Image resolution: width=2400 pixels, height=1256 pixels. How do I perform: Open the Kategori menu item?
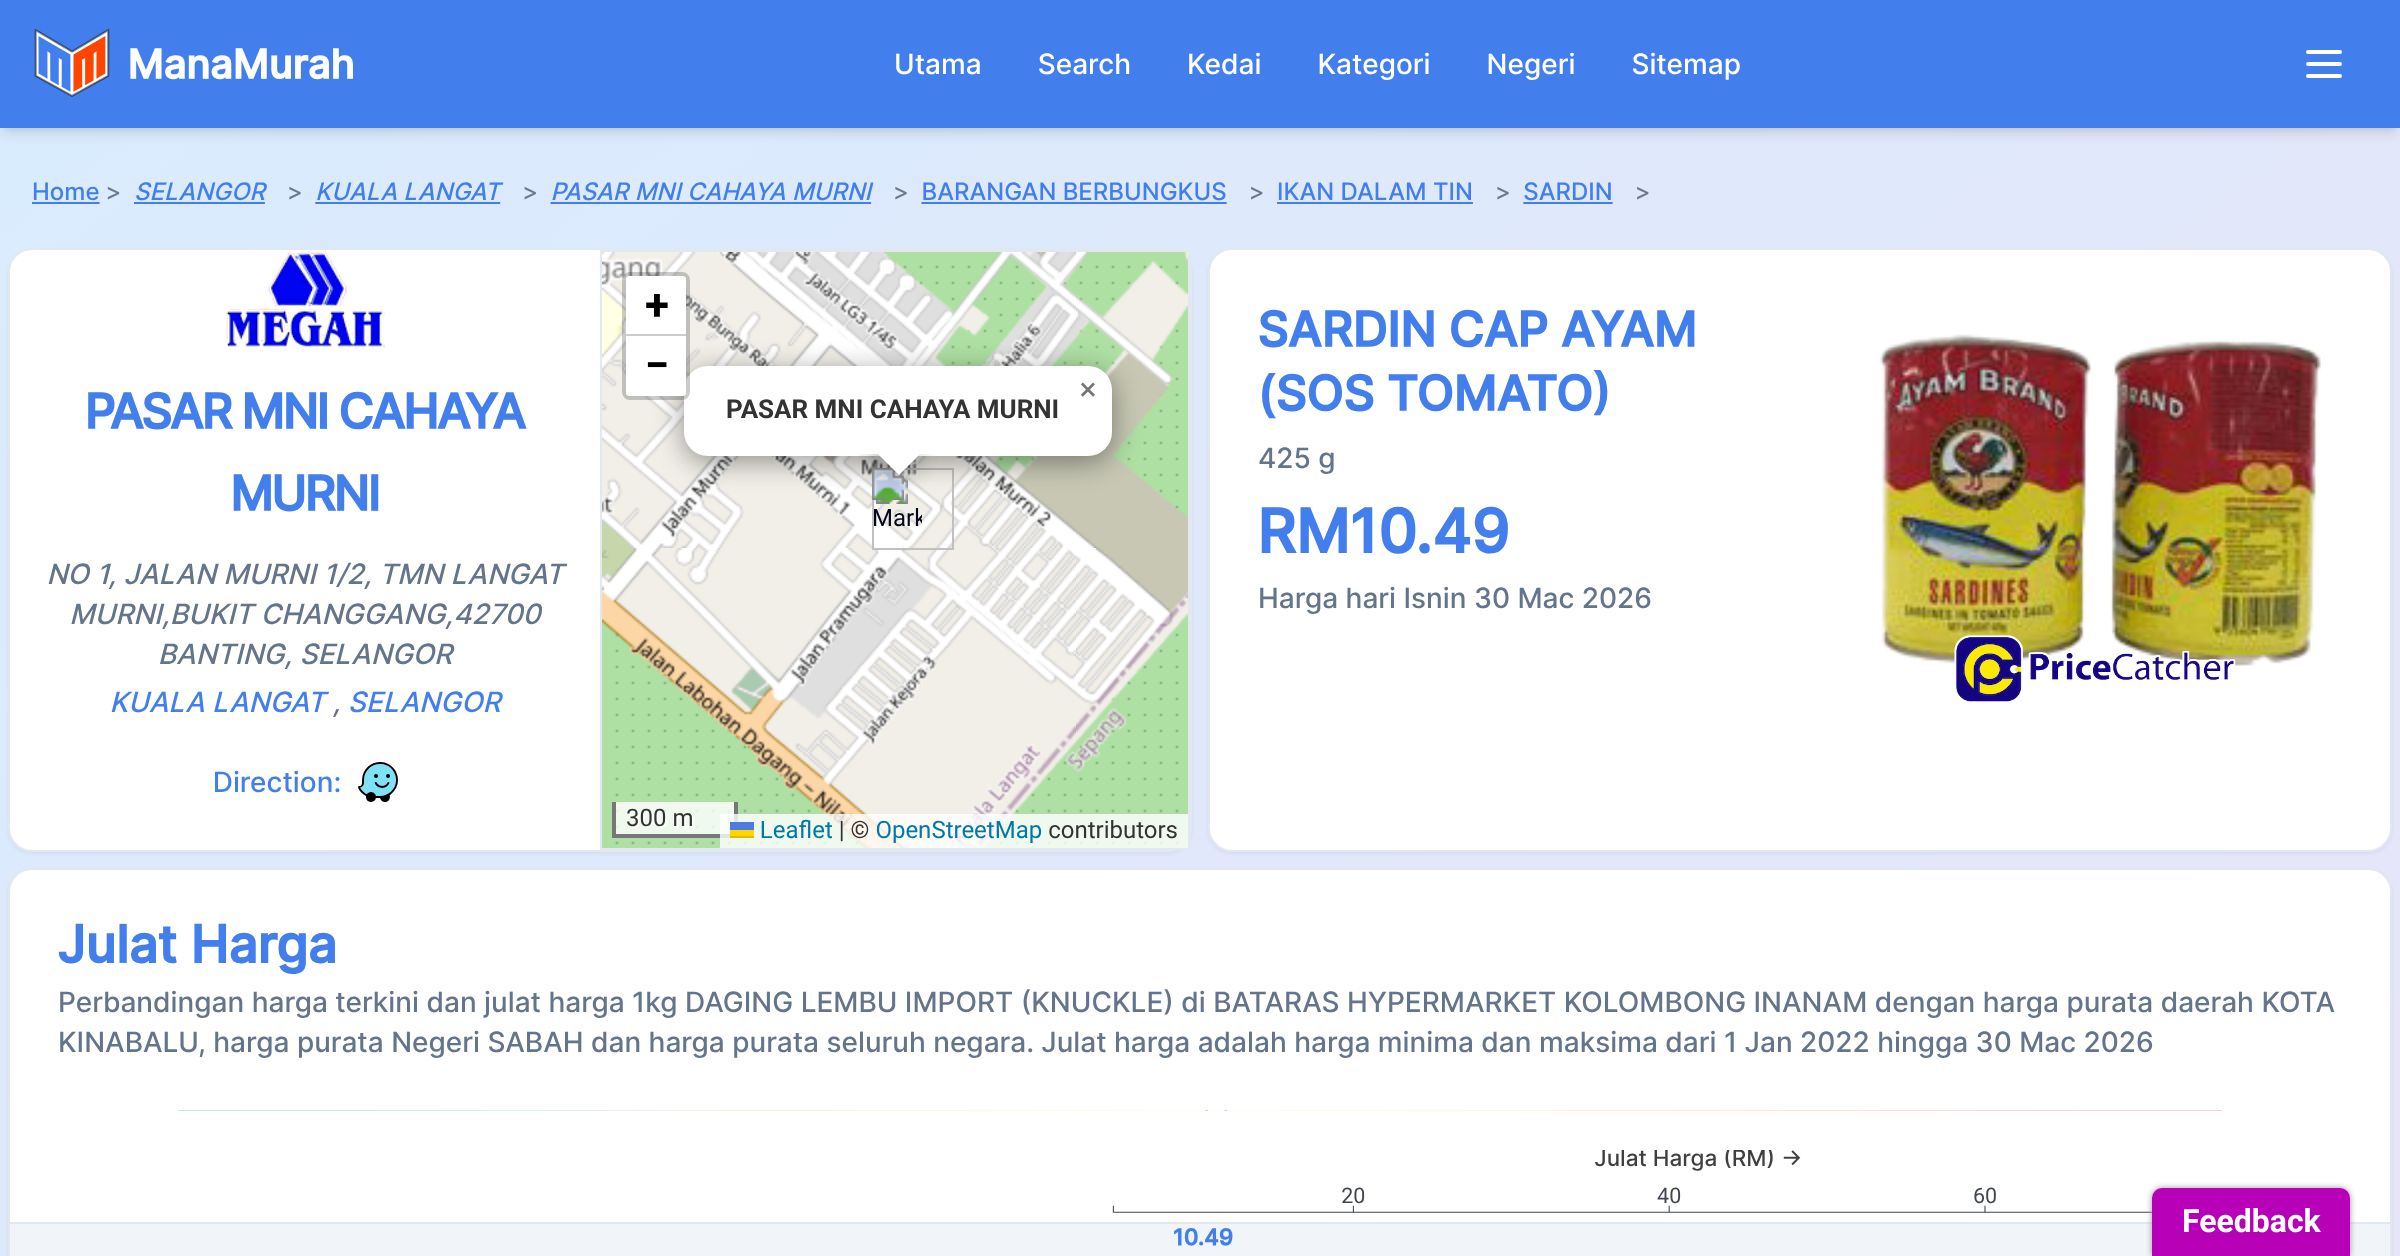[x=1373, y=64]
